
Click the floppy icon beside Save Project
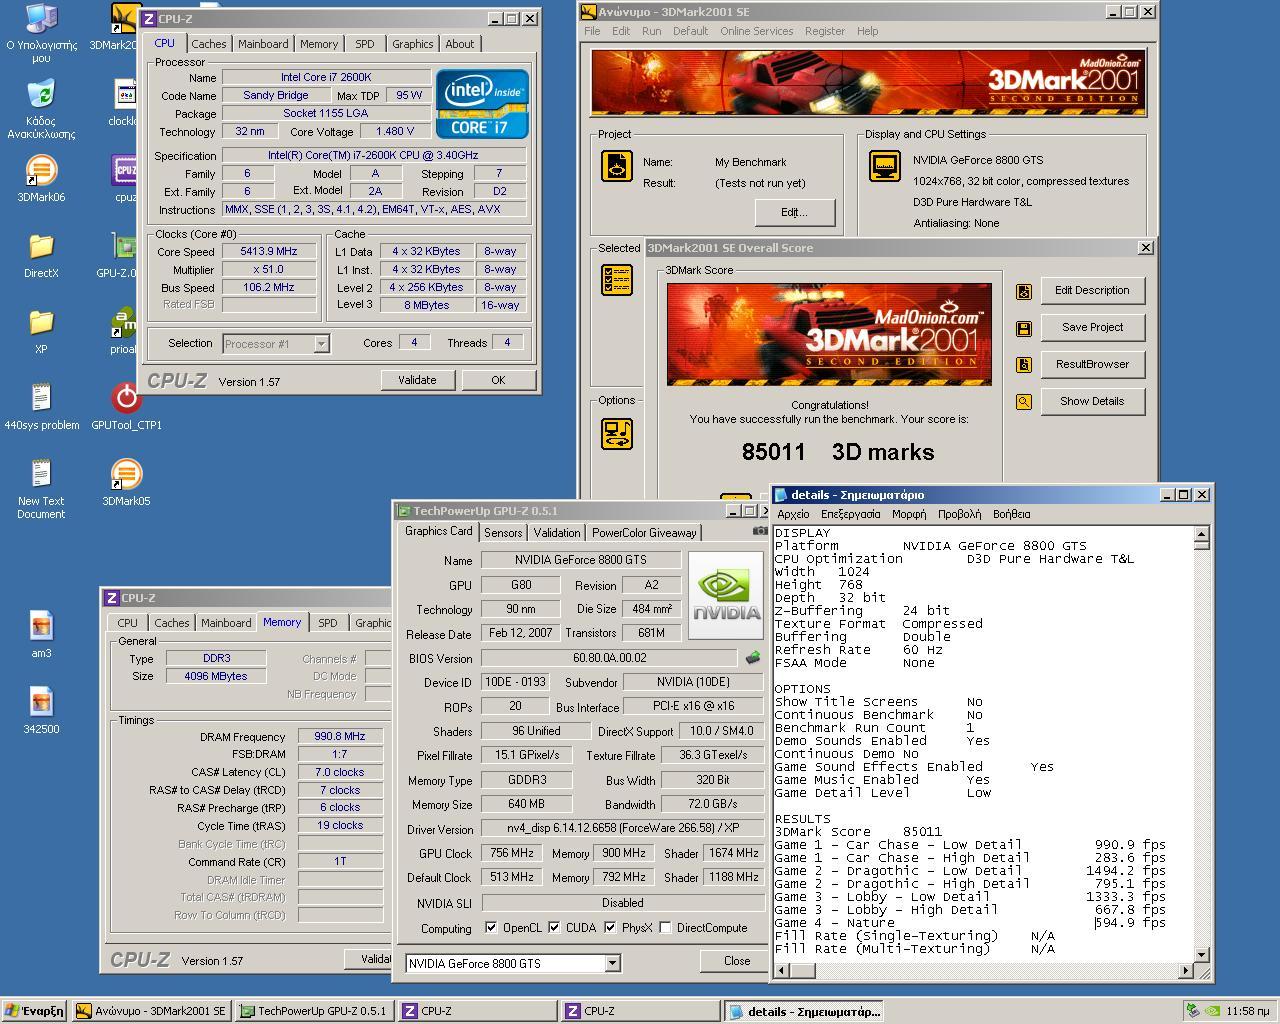tap(1024, 328)
